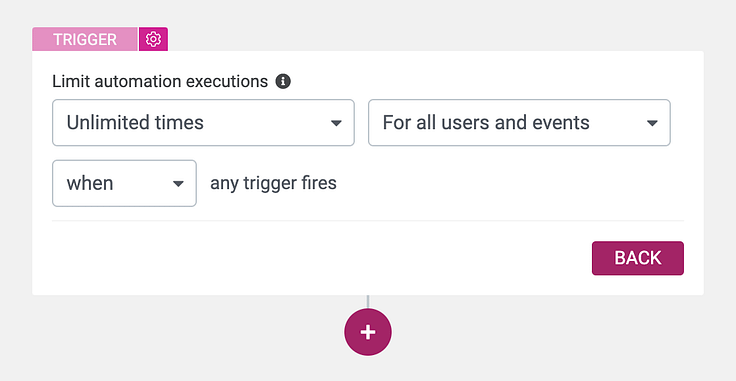Open the when condition dropdown
Image resolution: width=736 pixels, height=381 pixels.
pos(124,183)
